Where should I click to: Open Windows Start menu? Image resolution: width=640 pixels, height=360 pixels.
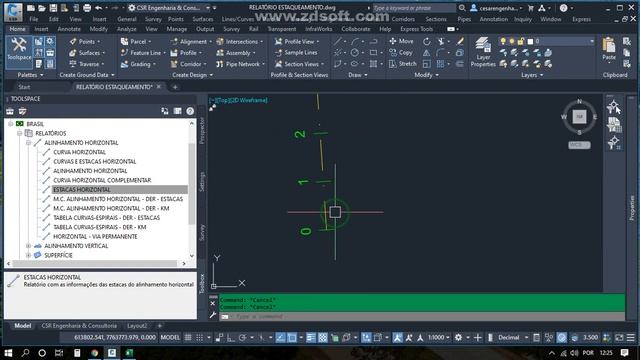[x=8, y=353]
